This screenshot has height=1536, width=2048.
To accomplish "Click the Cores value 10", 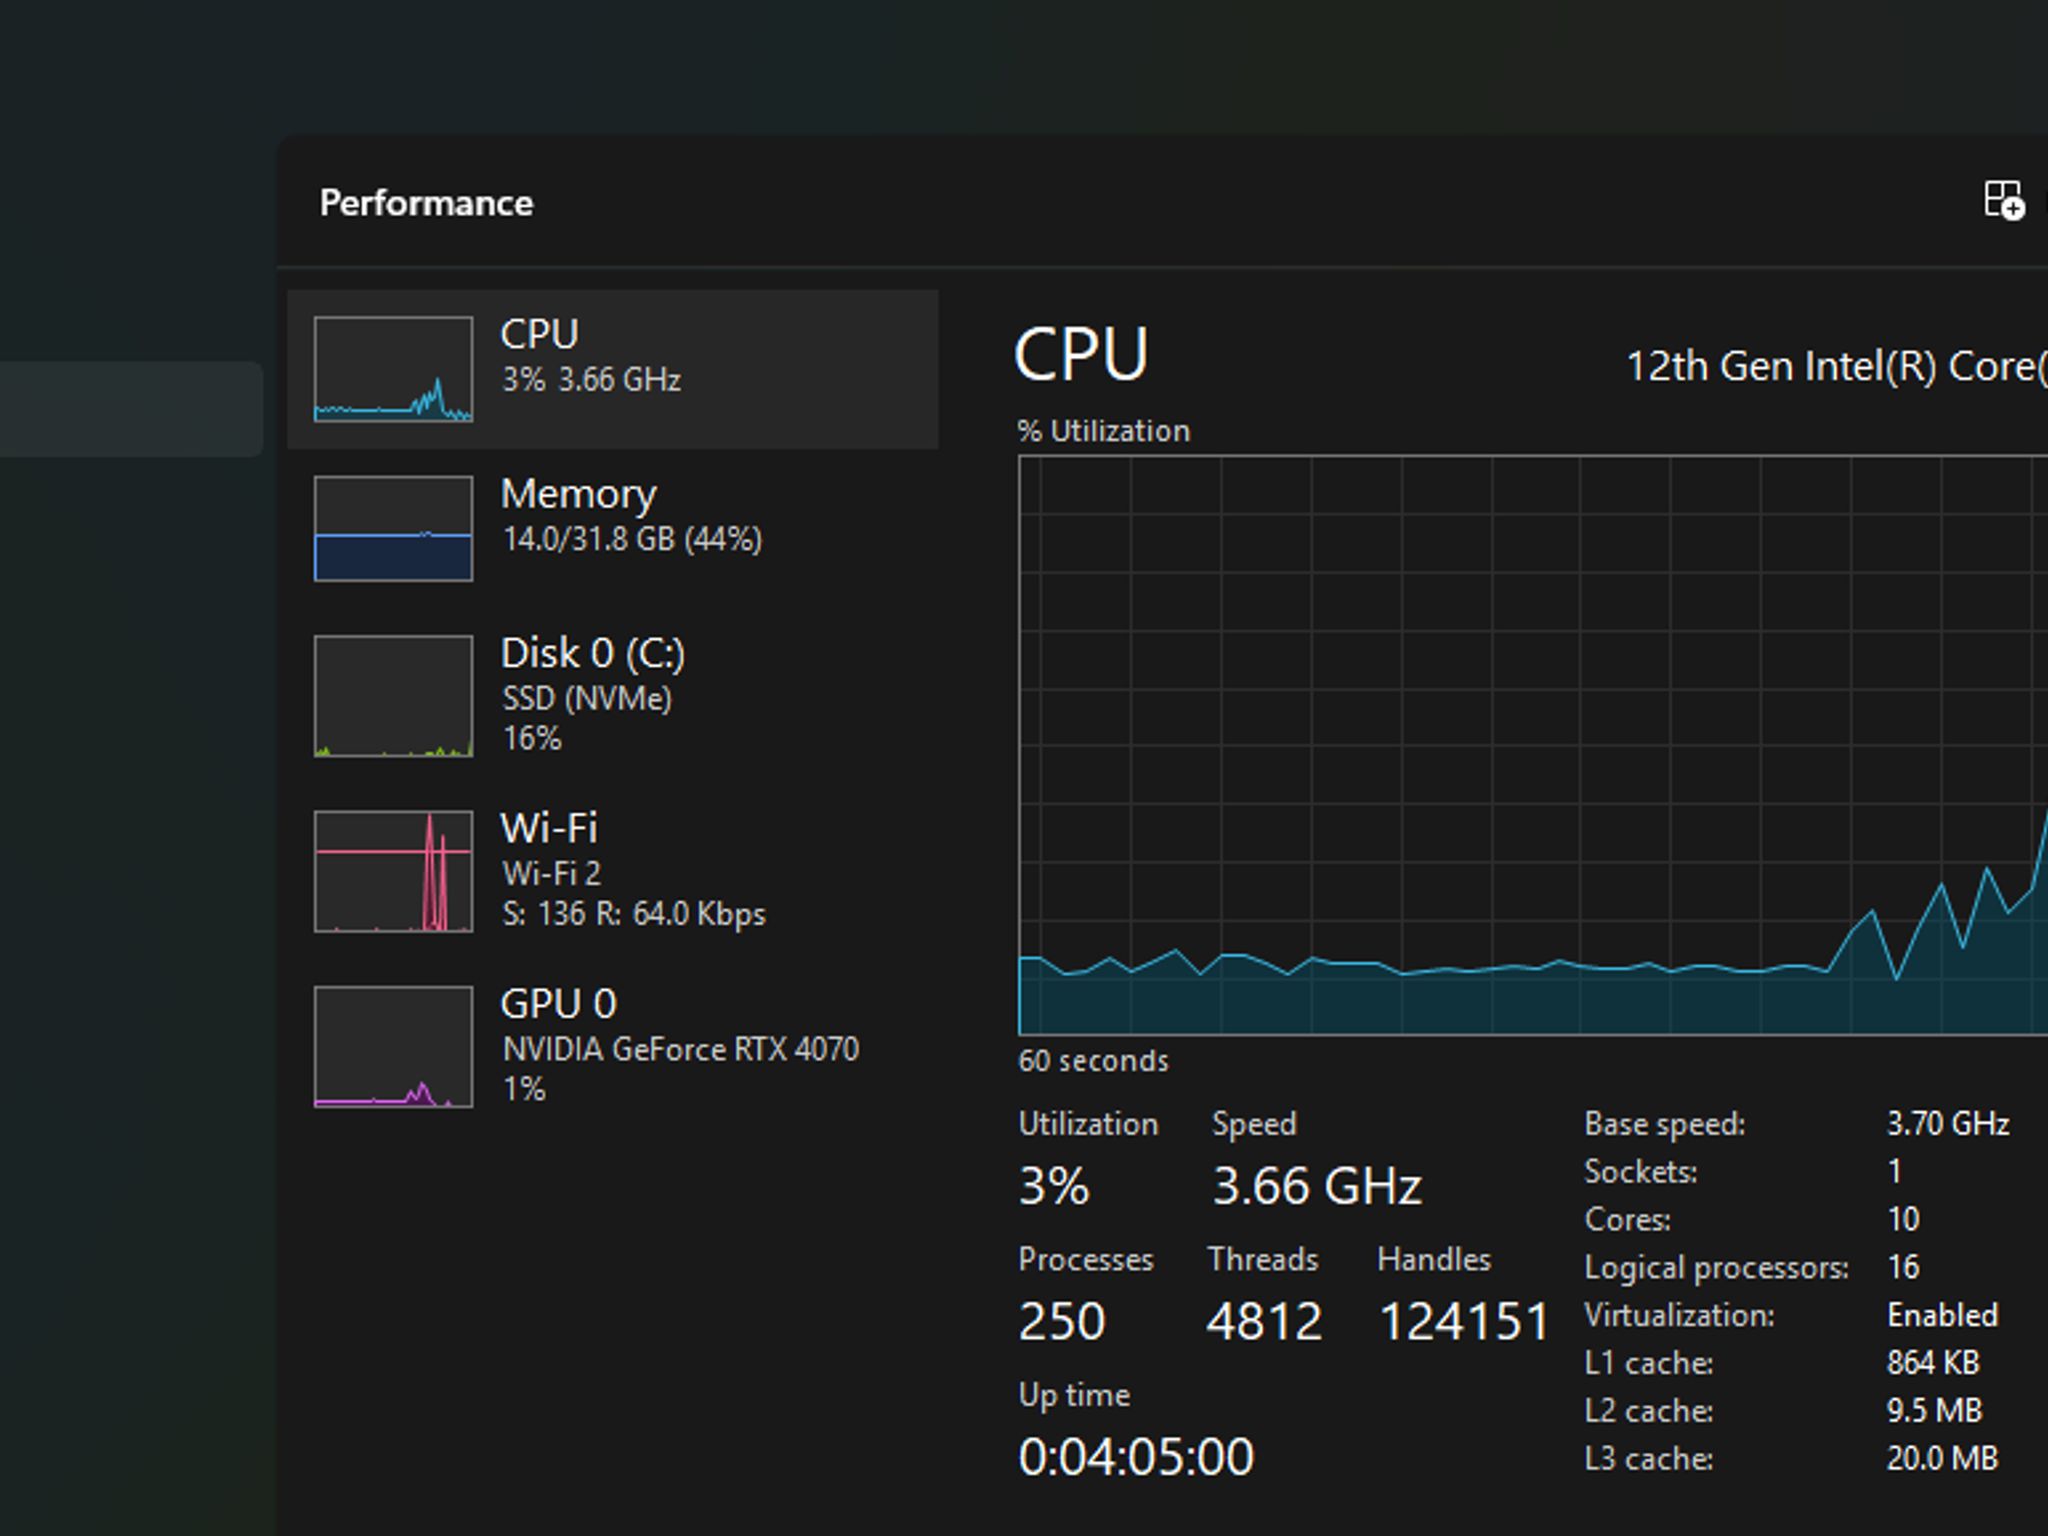I will pyautogui.click(x=1903, y=1219).
